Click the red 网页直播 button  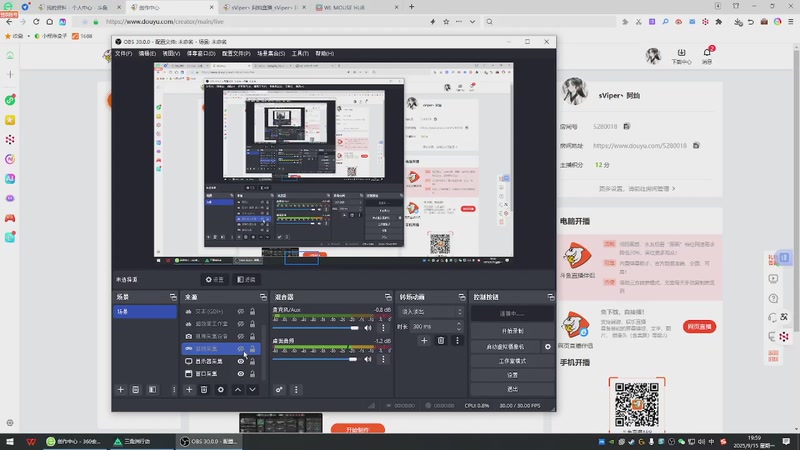[x=699, y=327]
